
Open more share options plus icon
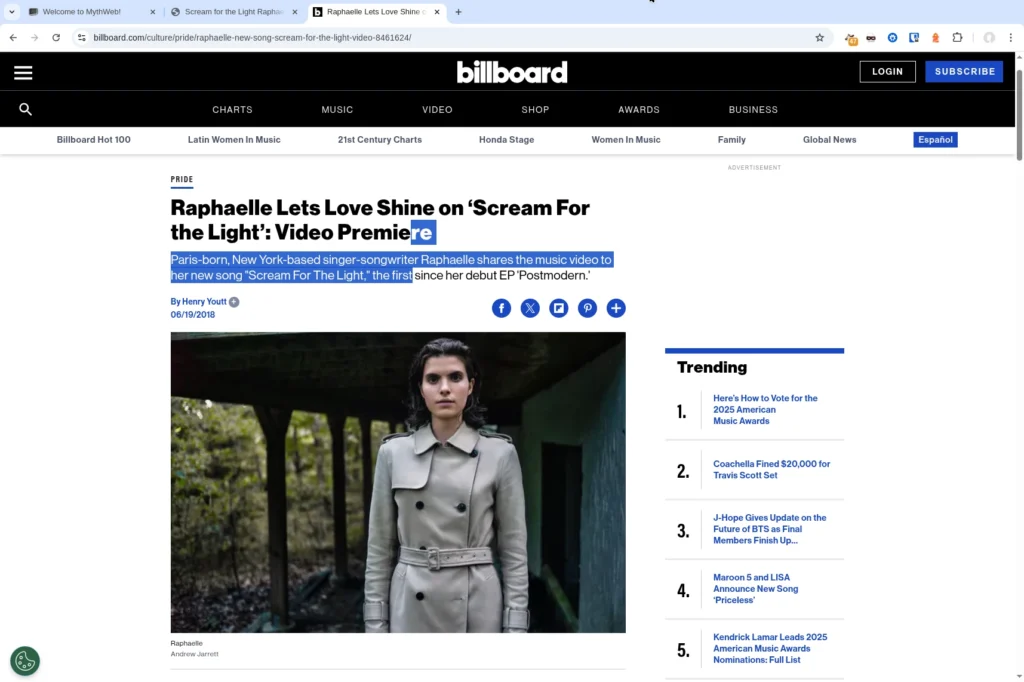(616, 308)
